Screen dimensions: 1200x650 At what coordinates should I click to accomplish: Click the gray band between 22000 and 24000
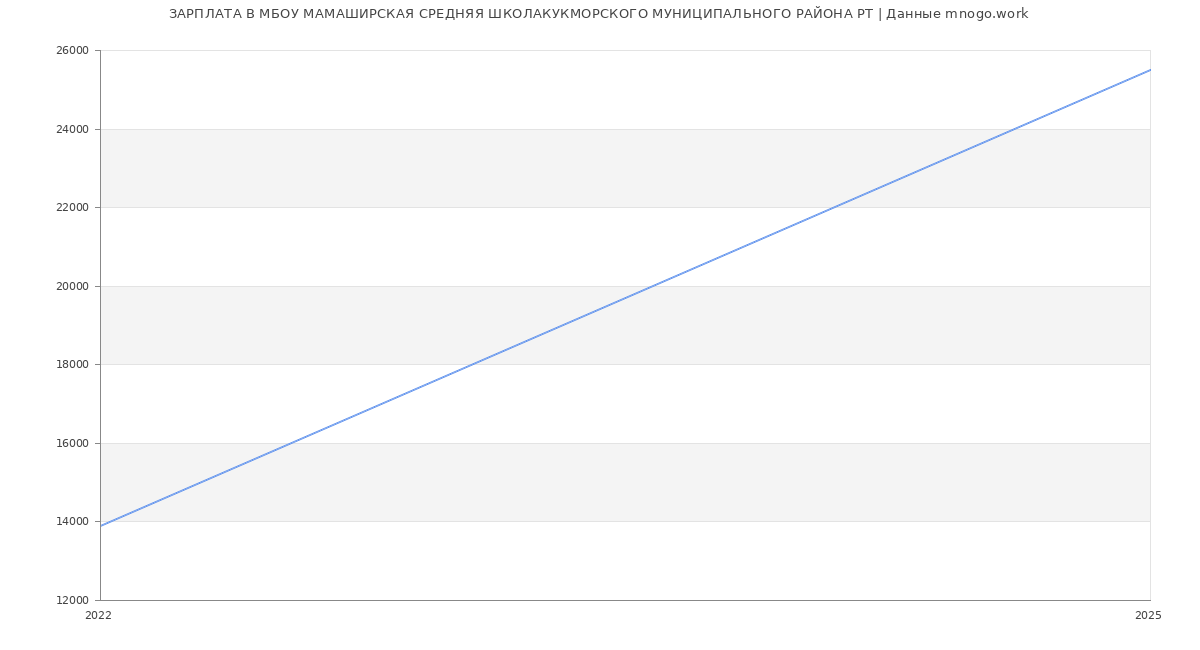[x=400, y=168]
